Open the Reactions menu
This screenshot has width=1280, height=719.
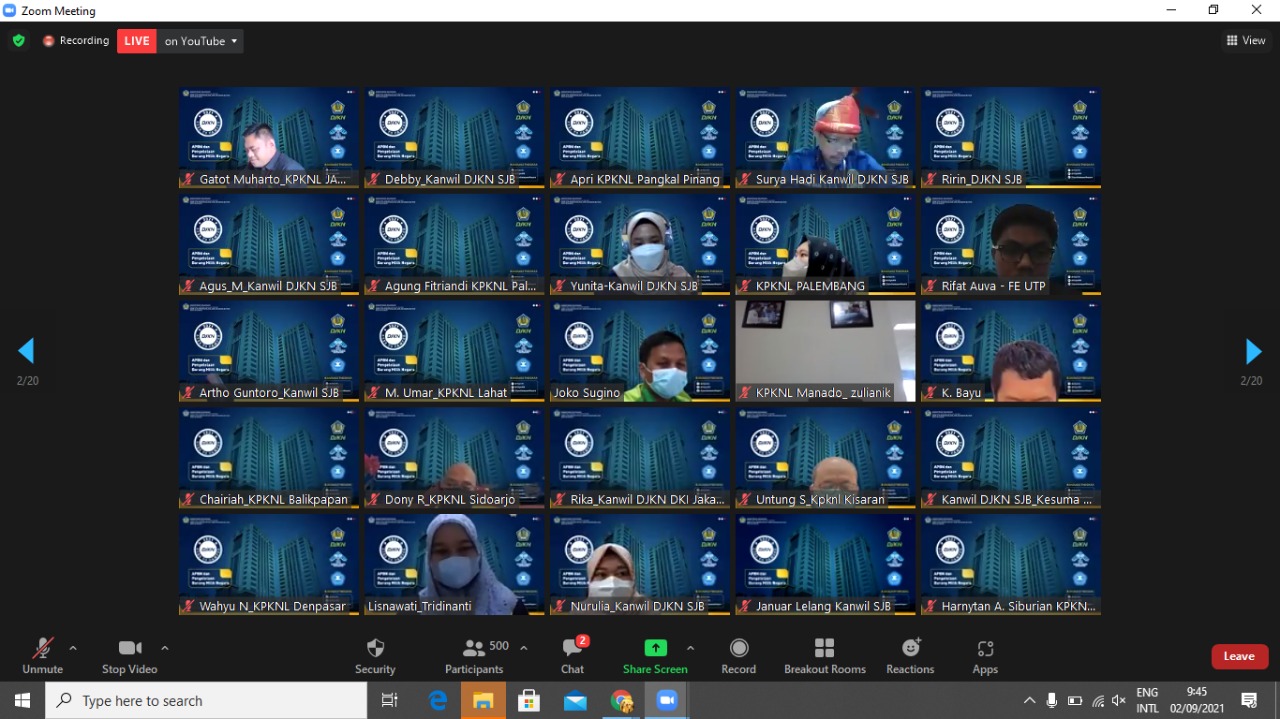coord(910,655)
